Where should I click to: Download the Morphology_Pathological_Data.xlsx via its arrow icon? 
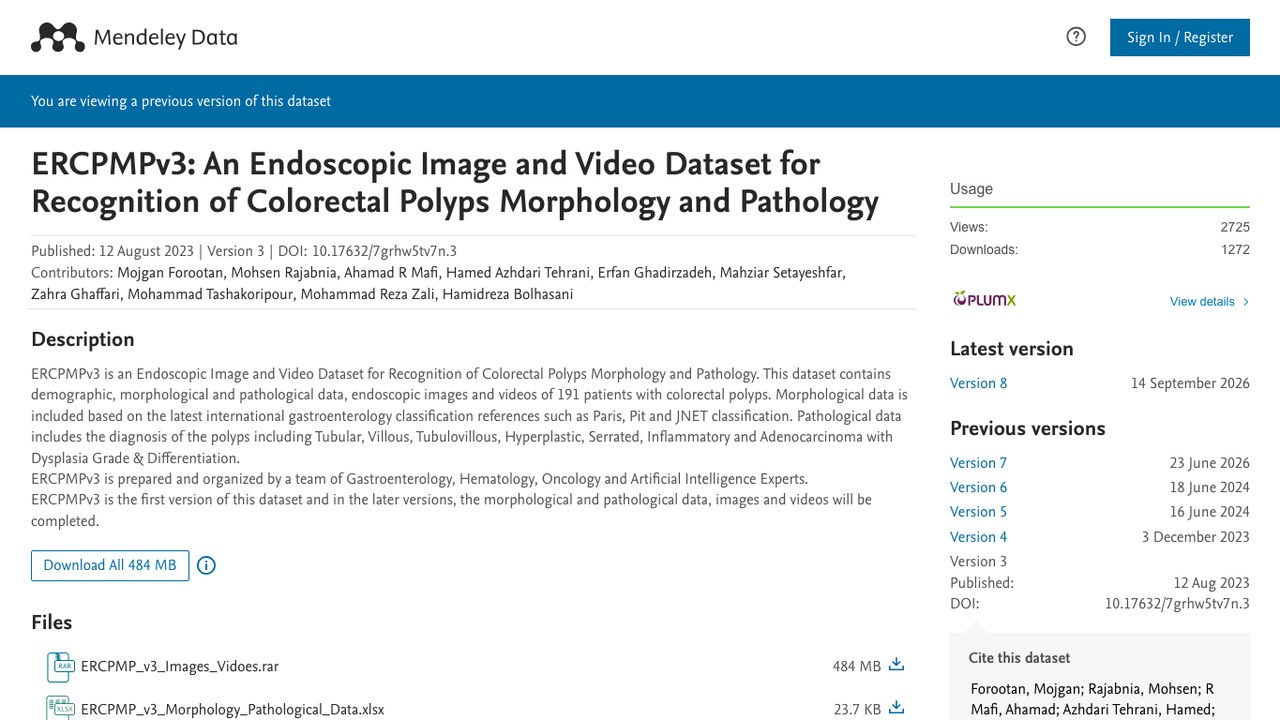tap(897, 708)
